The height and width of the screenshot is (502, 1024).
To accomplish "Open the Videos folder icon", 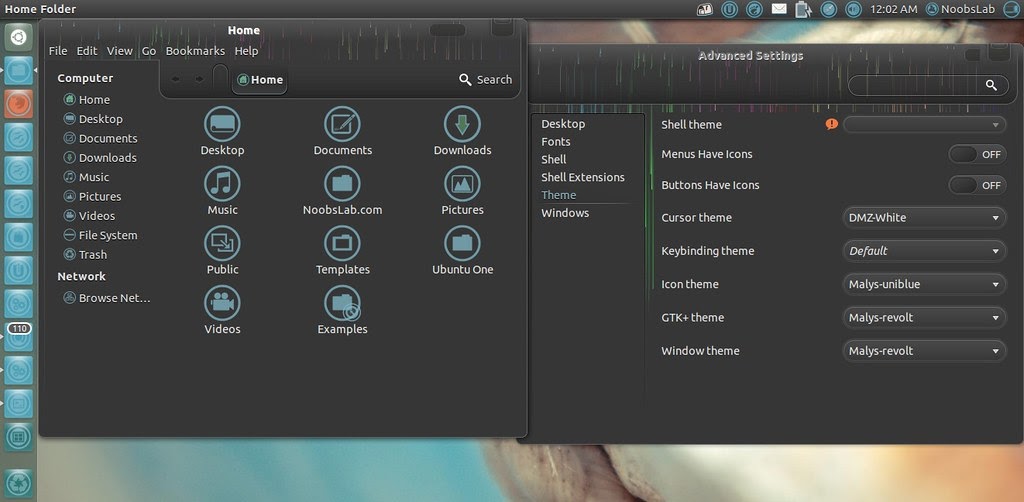I will (222, 304).
